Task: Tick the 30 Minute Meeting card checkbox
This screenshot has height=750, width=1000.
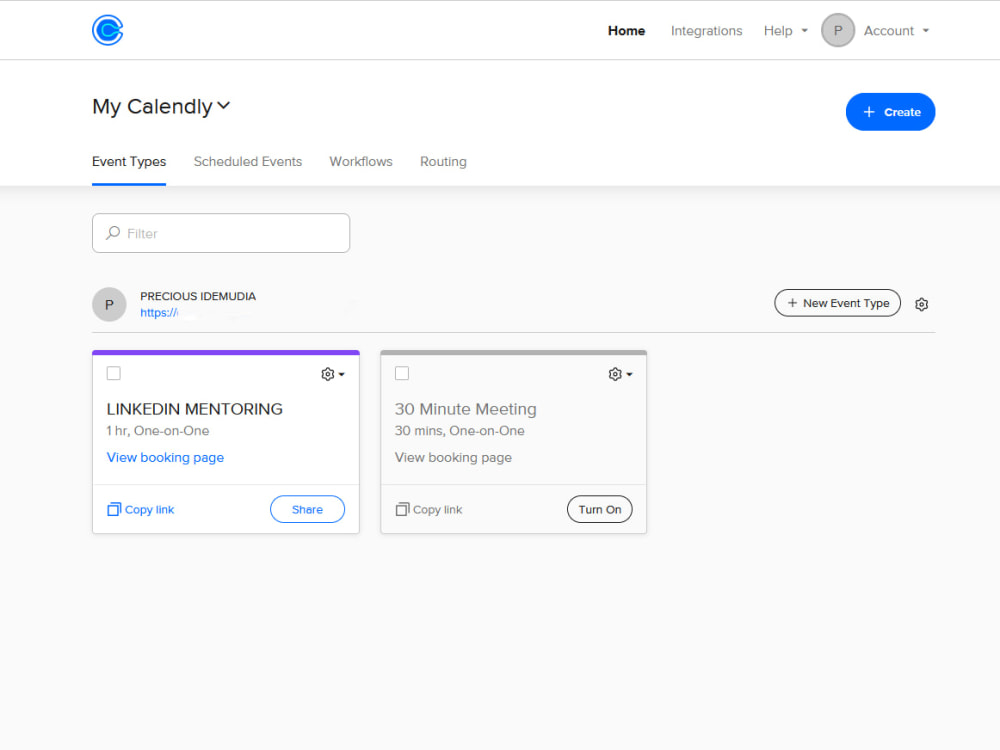Action: [x=402, y=373]
